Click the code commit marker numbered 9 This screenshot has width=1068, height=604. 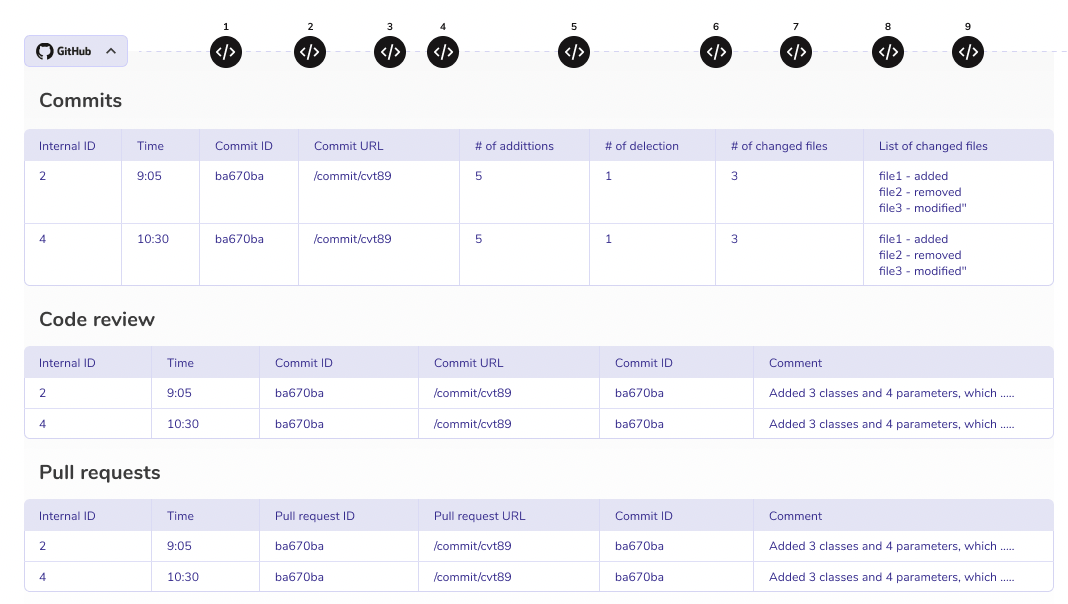click(968, 52)
